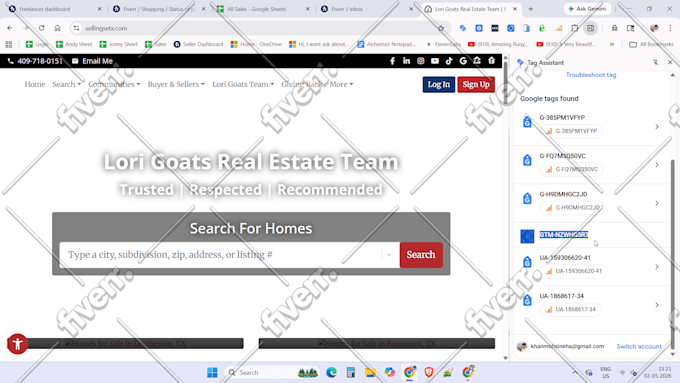Click the Switch account link
680x383 pixels.
pyautogui.click(x=639, y=347)
